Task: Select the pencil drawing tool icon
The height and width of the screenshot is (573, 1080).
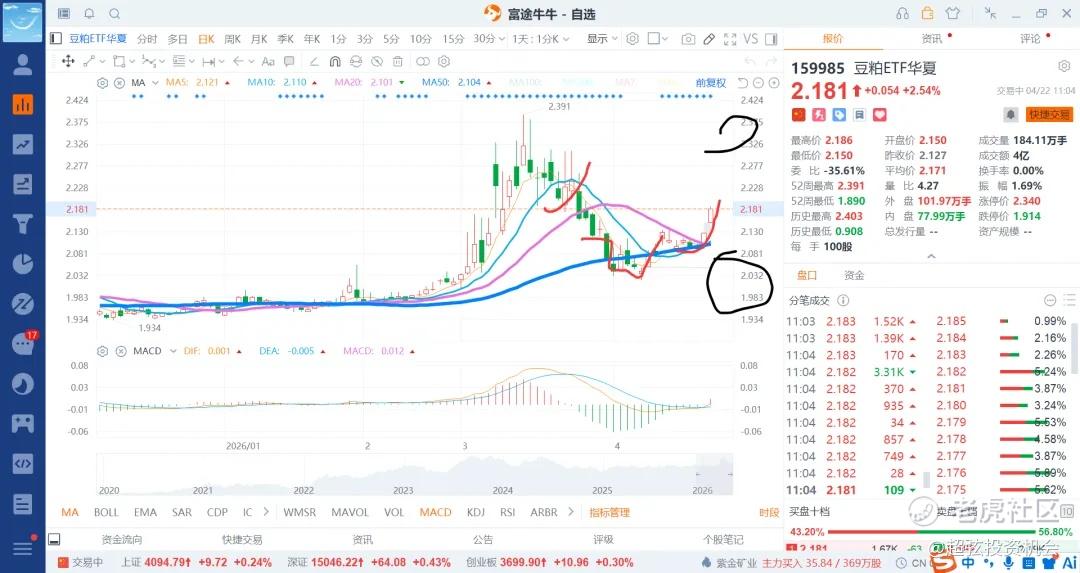Action: tap(709, 39)
